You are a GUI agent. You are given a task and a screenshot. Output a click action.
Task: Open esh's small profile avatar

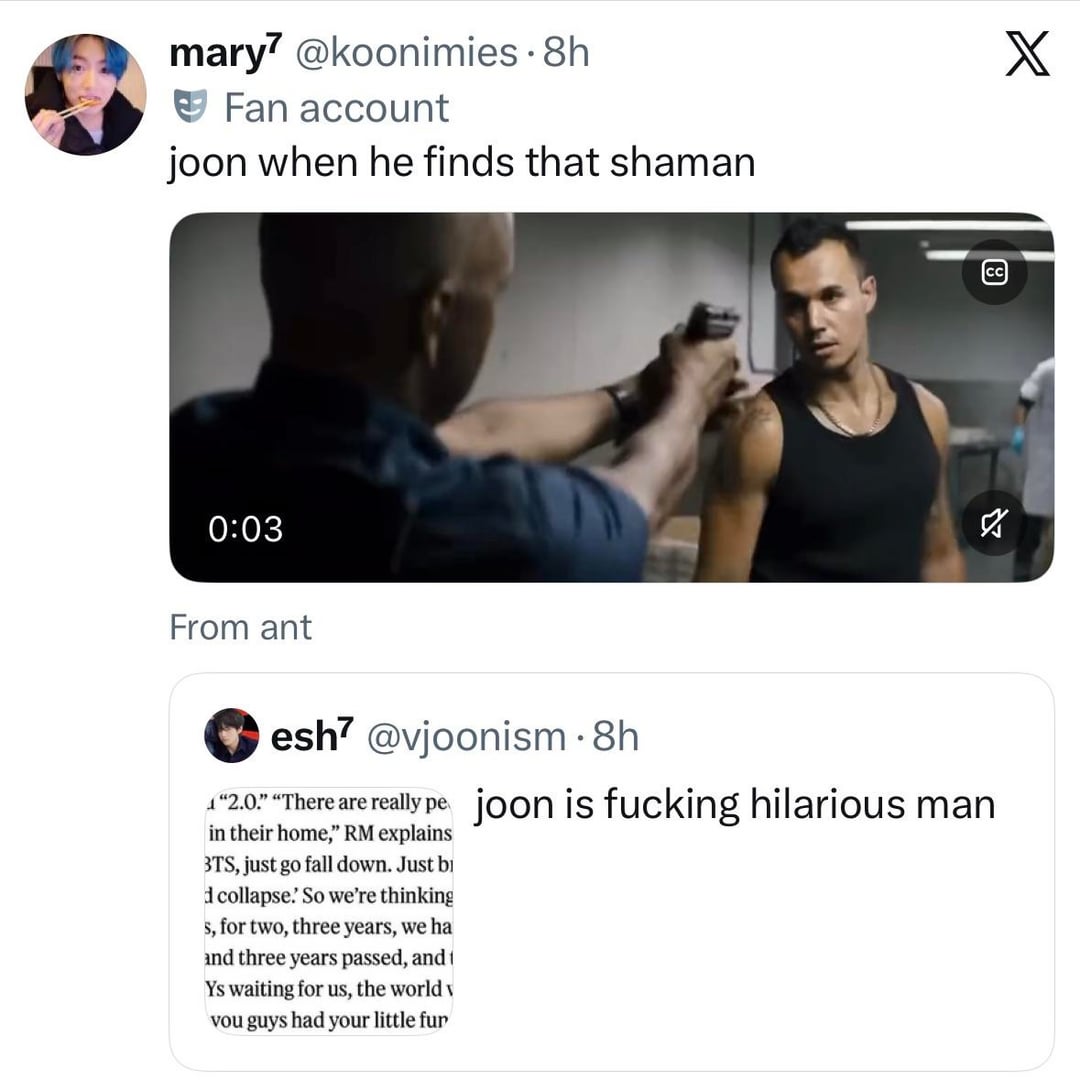[231, 737]
